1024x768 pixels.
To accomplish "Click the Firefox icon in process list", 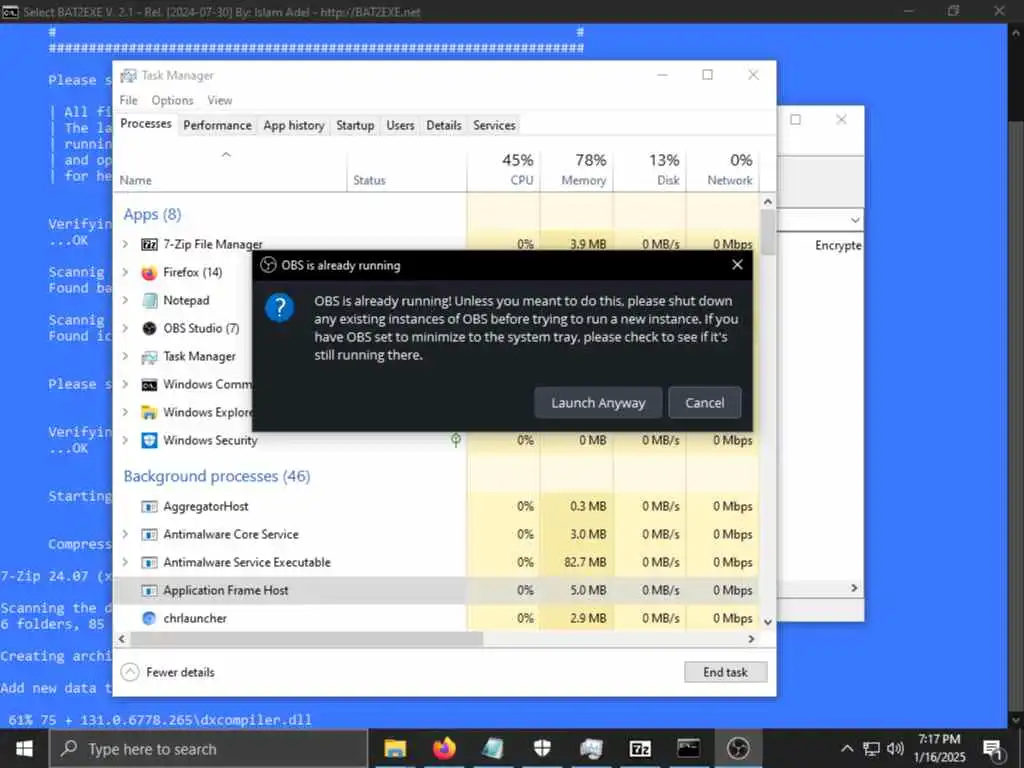I will pyautogui.click(x=150, y=272).
